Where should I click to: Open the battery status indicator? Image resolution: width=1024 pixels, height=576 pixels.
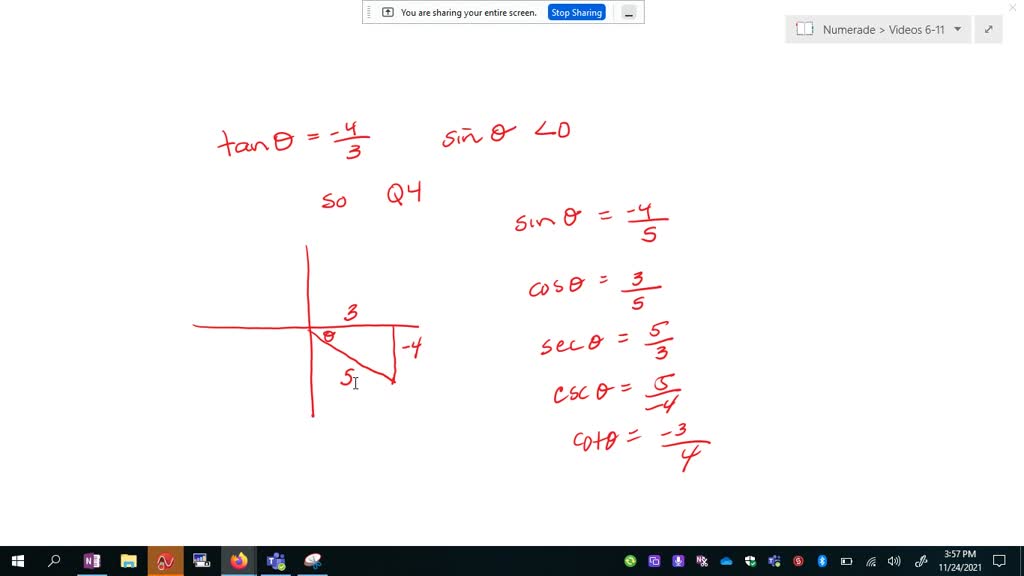pyautogui.click(x=846, y=561)
